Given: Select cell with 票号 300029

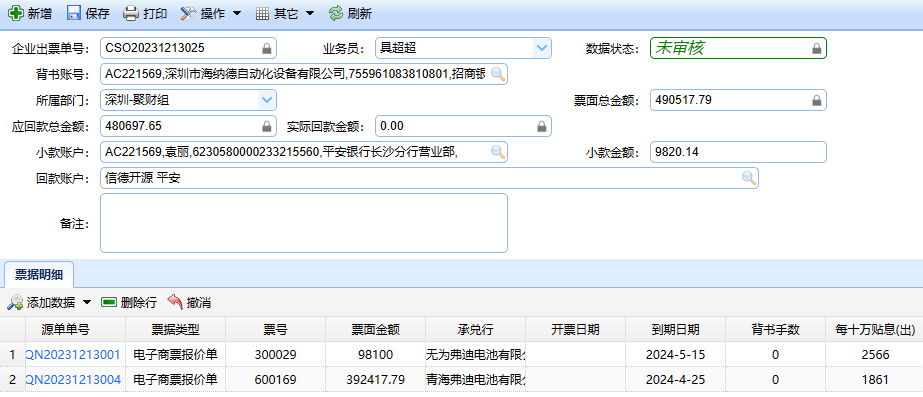Looking at the screenshot, I should (275, 355).
